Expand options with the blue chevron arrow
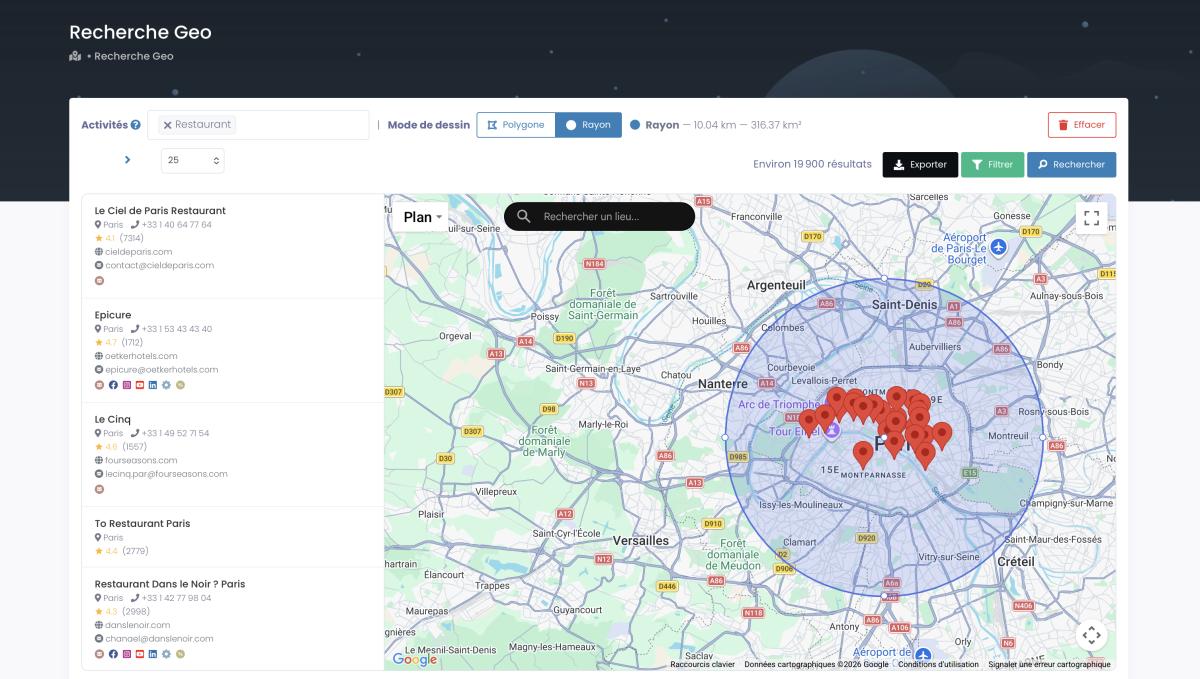The width and height of the screenshot is (1200, 679). (127, 160)
